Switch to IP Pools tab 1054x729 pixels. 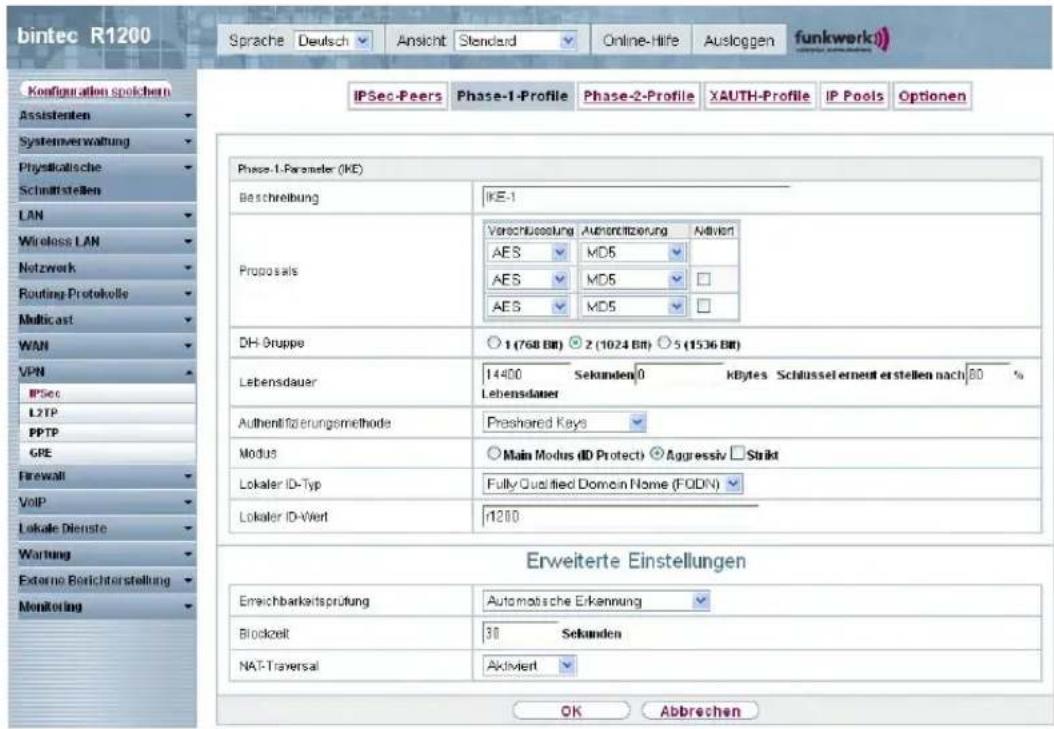pos(854,96)
